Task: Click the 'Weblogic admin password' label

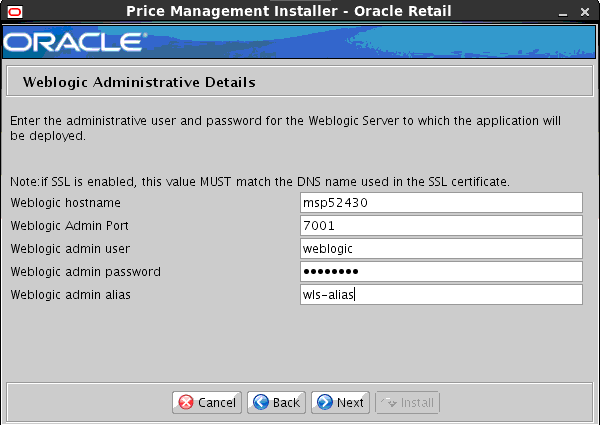Action: point(85,272)
